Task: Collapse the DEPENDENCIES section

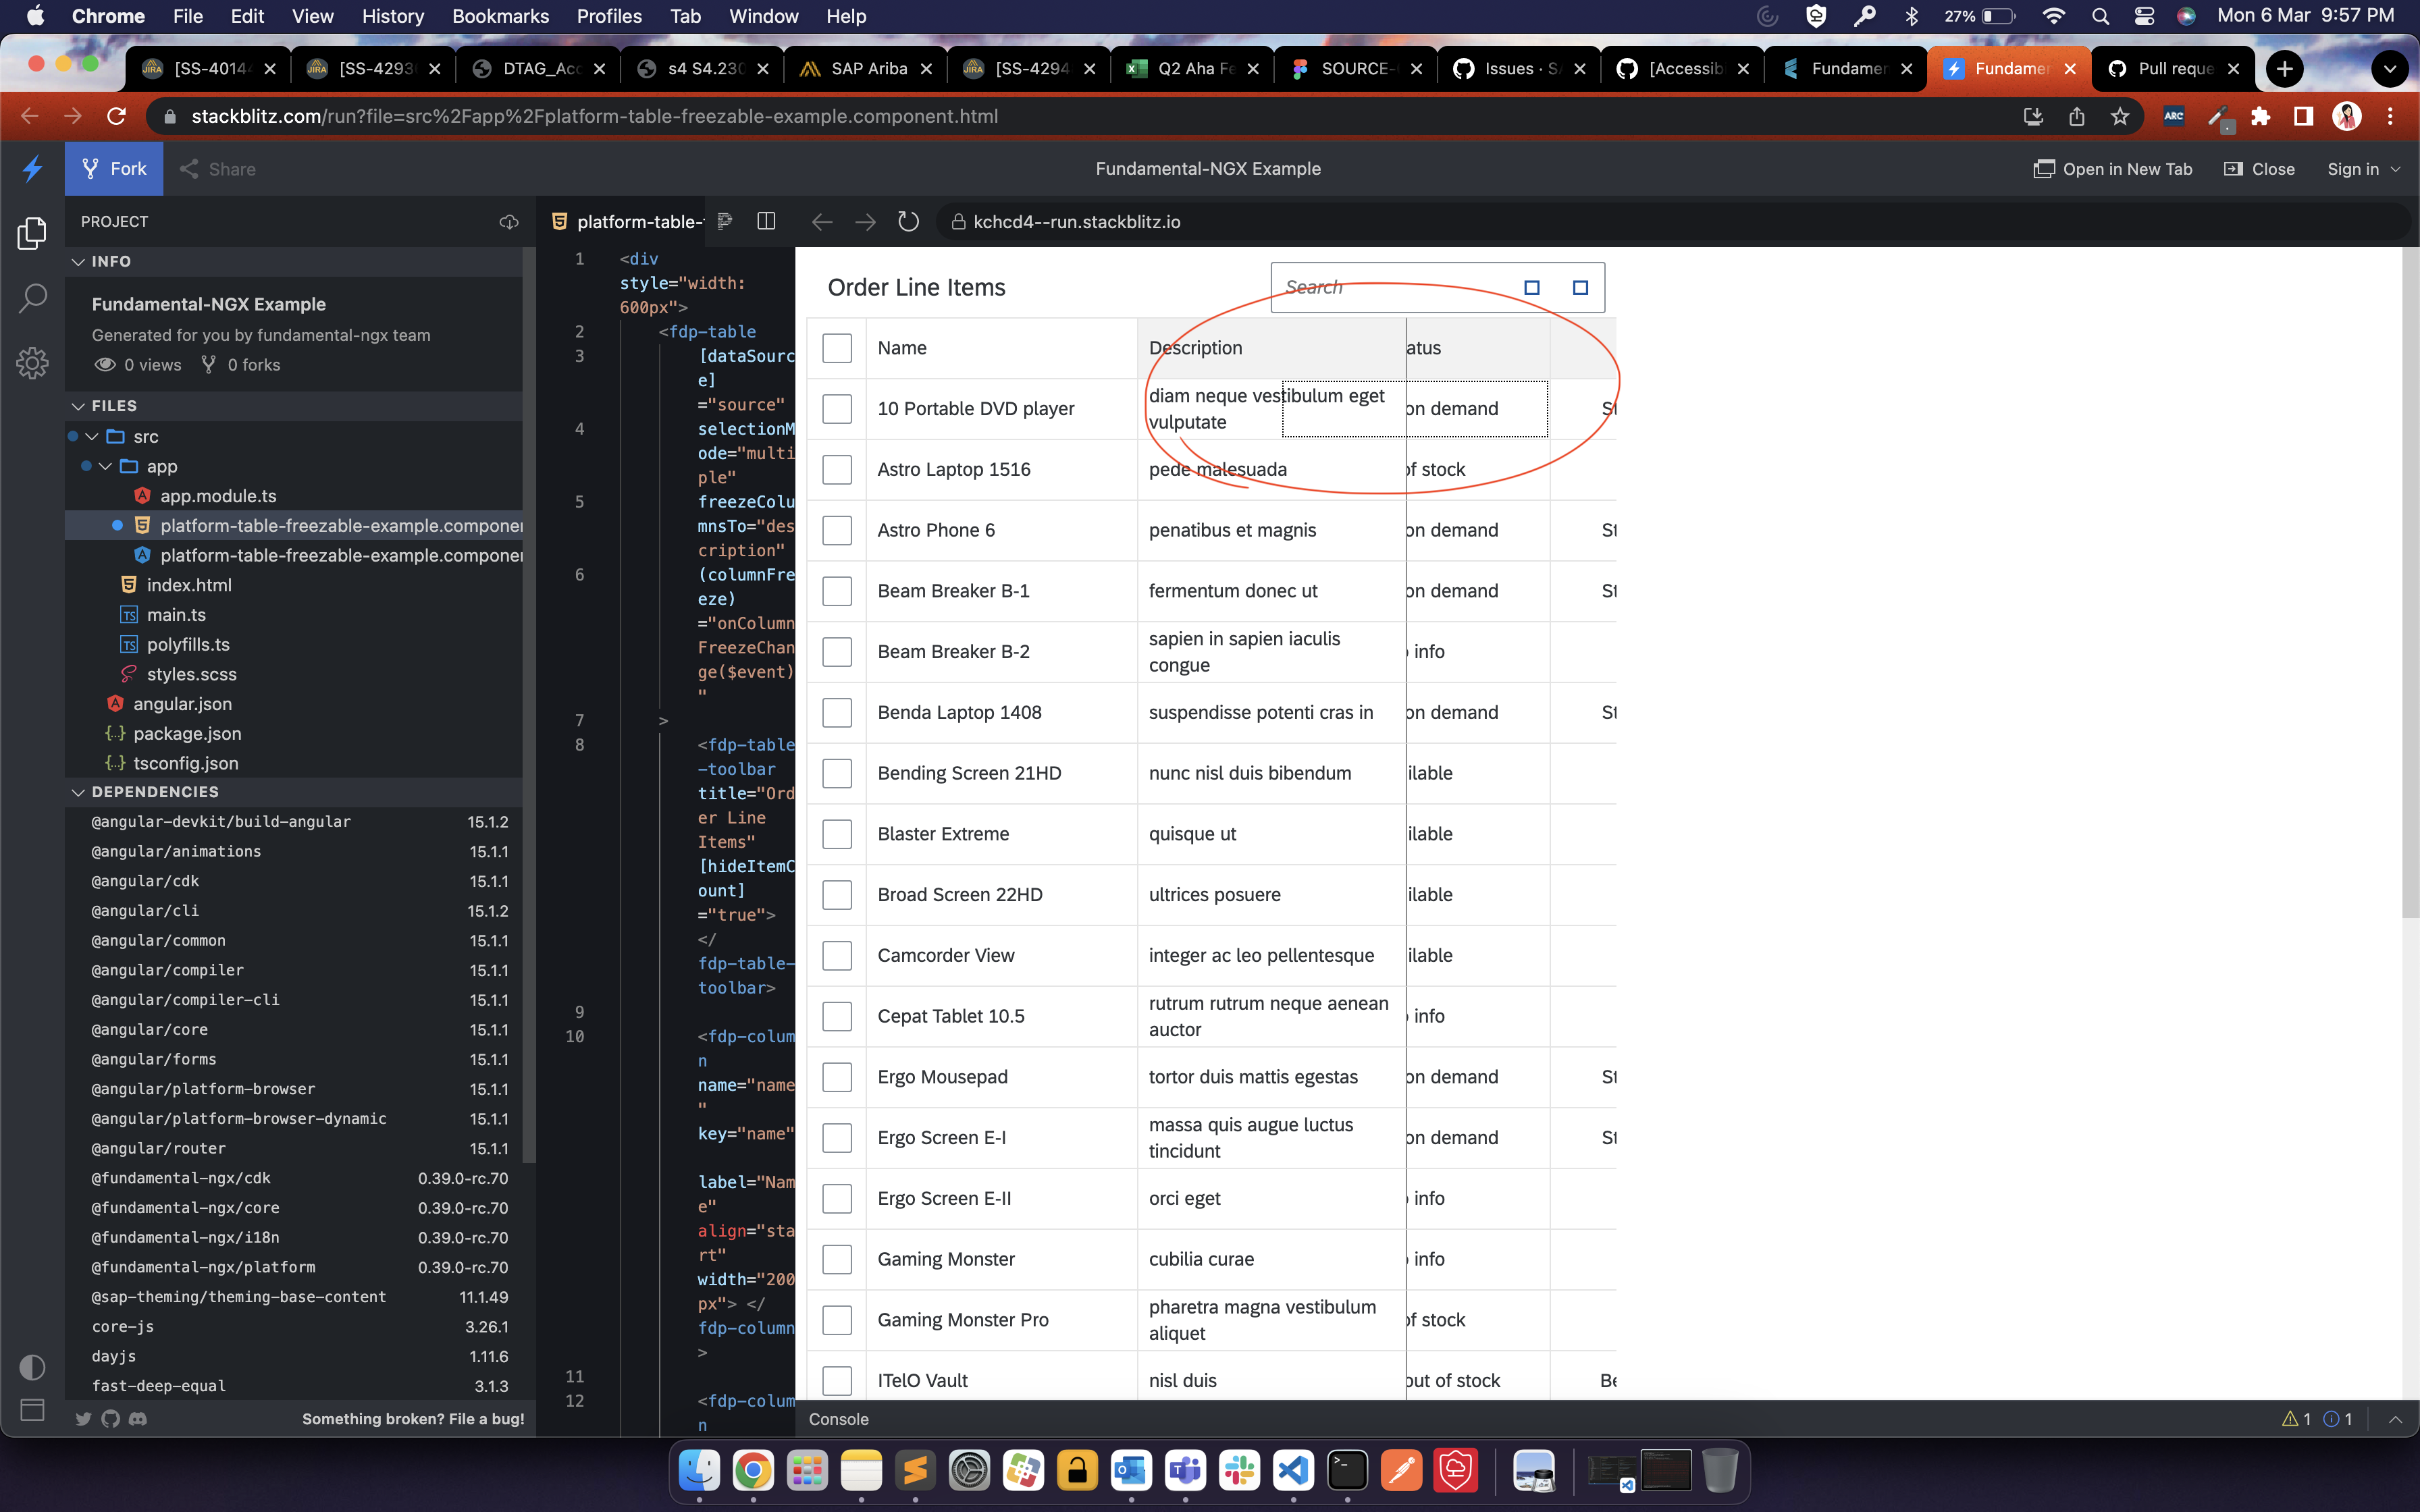Action: point(78,791)
